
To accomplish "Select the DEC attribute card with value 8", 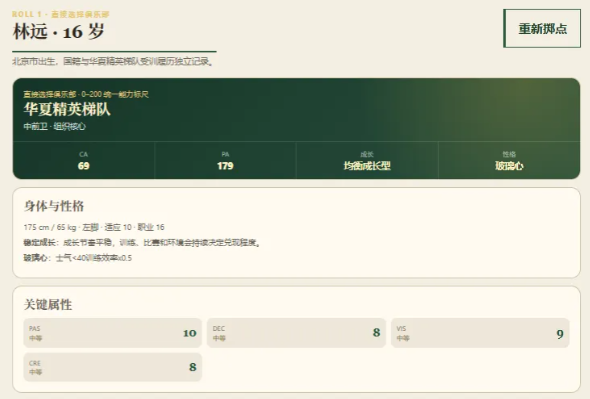I will 296,333.
